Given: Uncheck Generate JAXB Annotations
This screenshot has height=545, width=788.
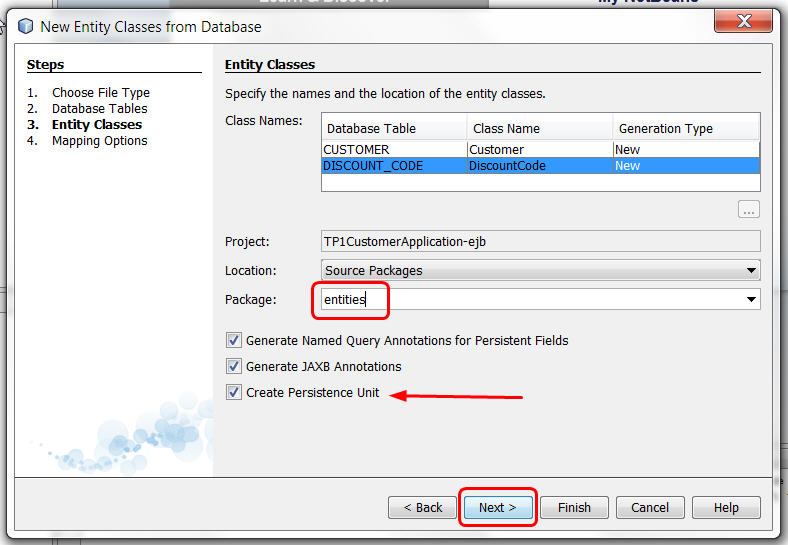Looking at the screenshot, I should click(x=234, y=367).
